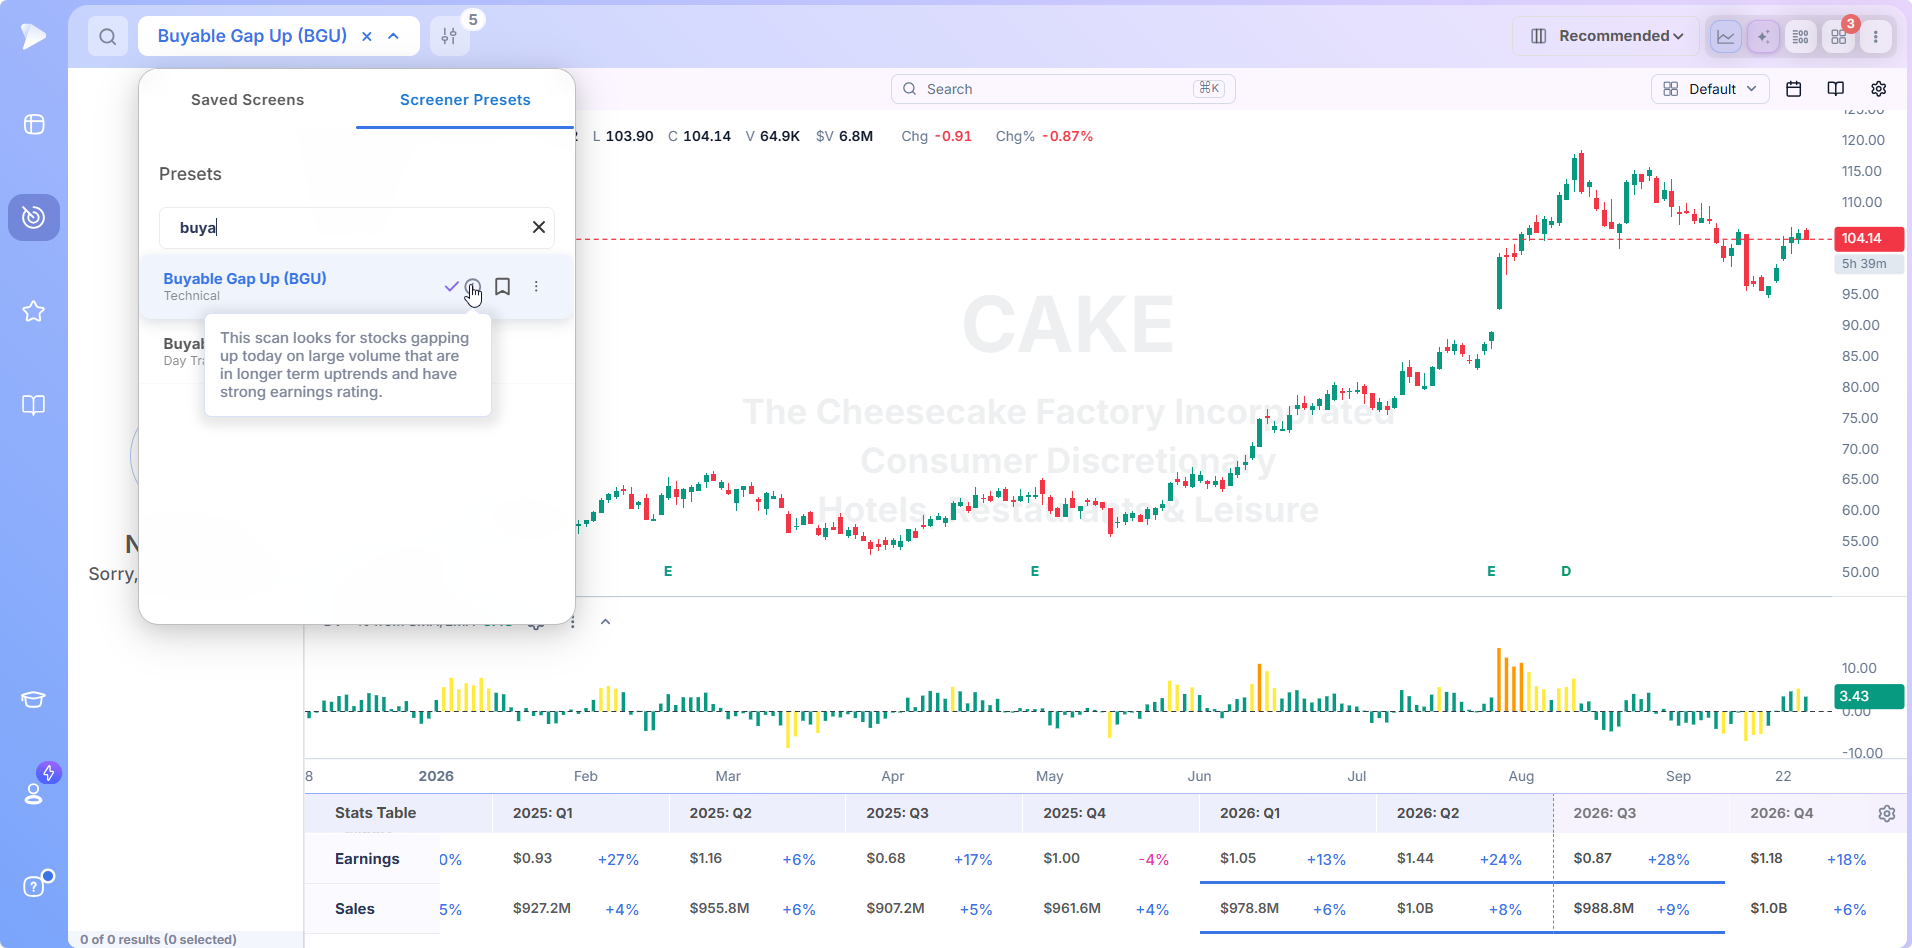Open chart settings gear at top right

point(1879,89)
